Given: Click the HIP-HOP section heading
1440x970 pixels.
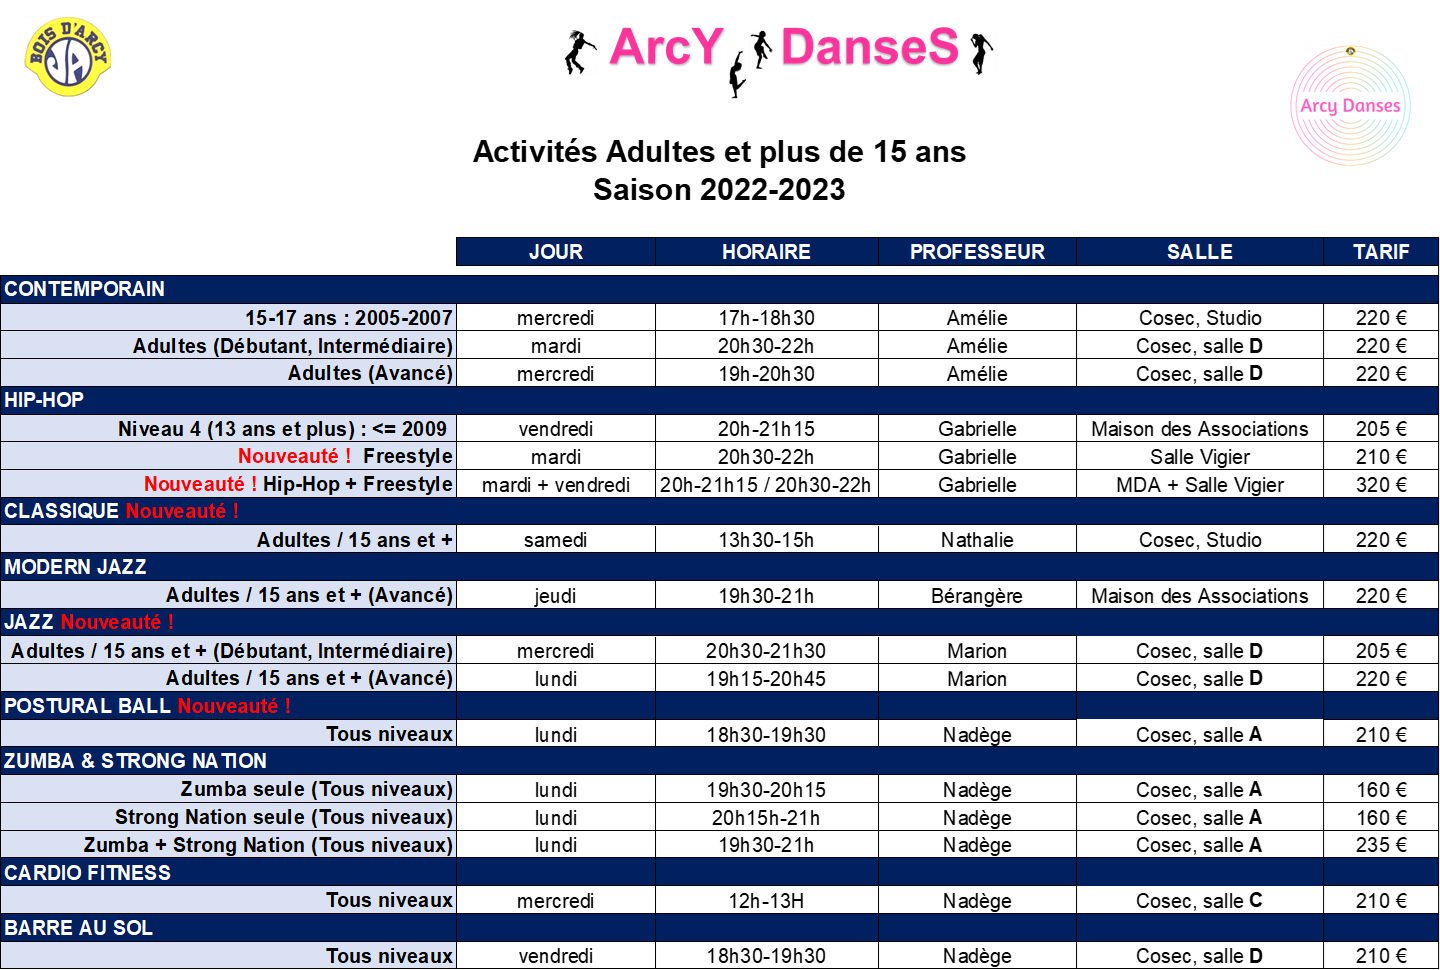Looking at the screenshot, I should [44, 400].
